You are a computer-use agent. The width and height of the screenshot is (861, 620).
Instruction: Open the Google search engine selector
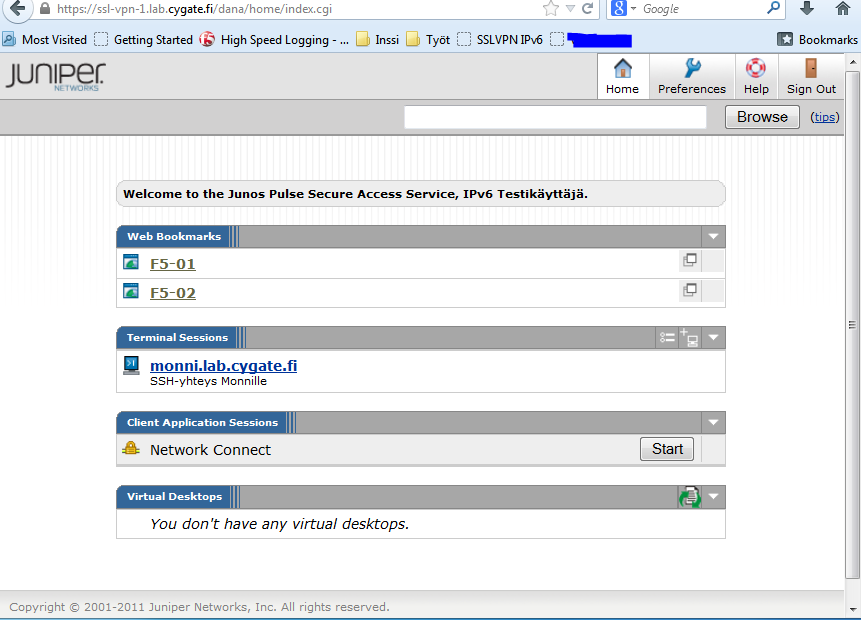point(623,8)
